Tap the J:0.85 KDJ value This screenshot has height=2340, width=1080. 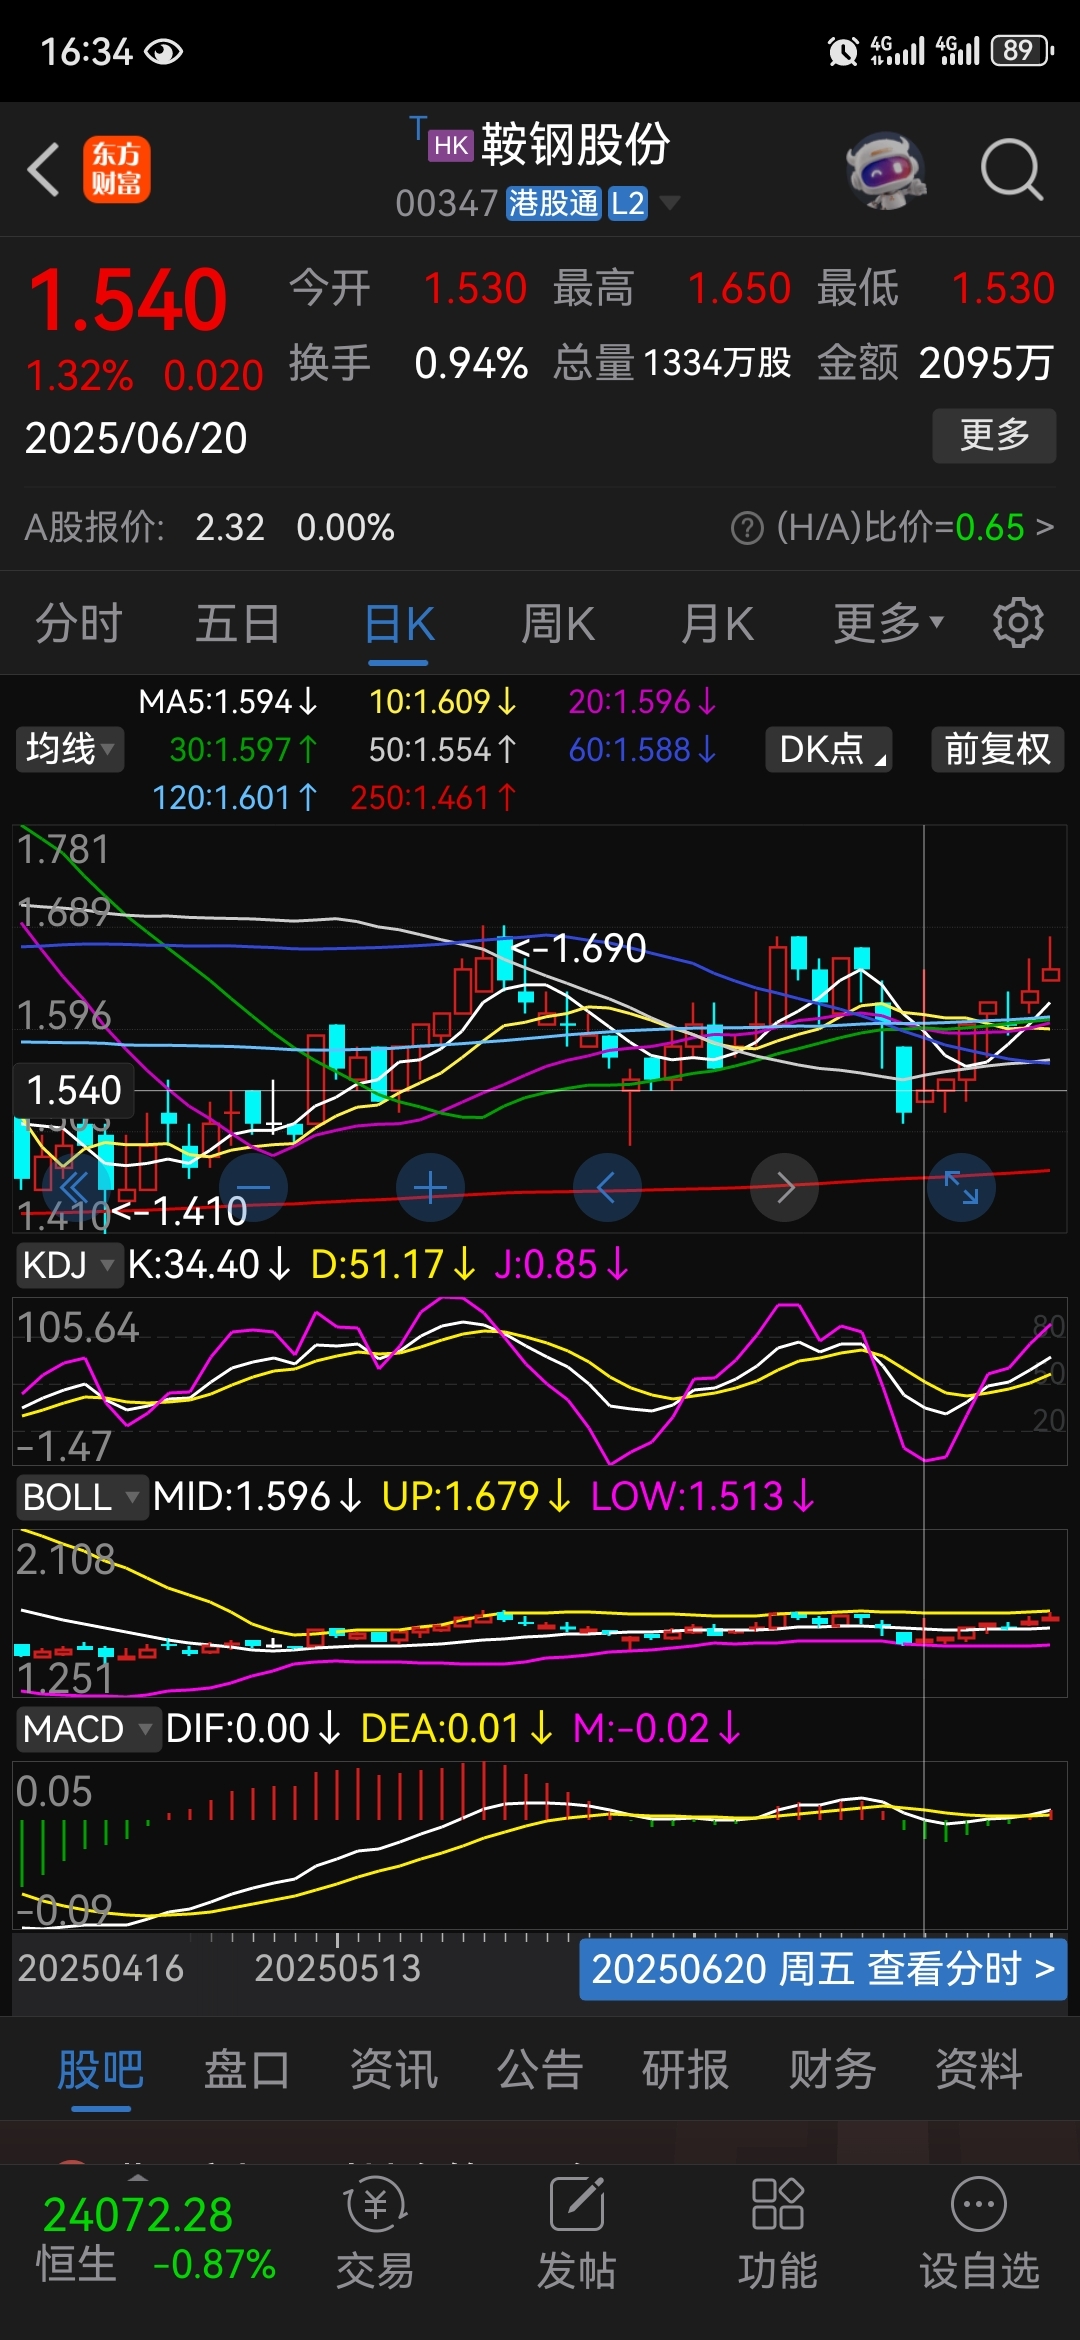coord(562,1265)
